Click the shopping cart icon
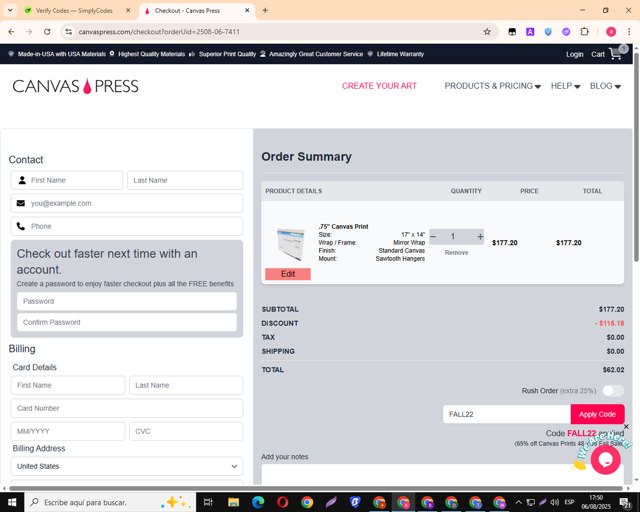Viewport: 640px width, 512px height. (x=616, y=54)
